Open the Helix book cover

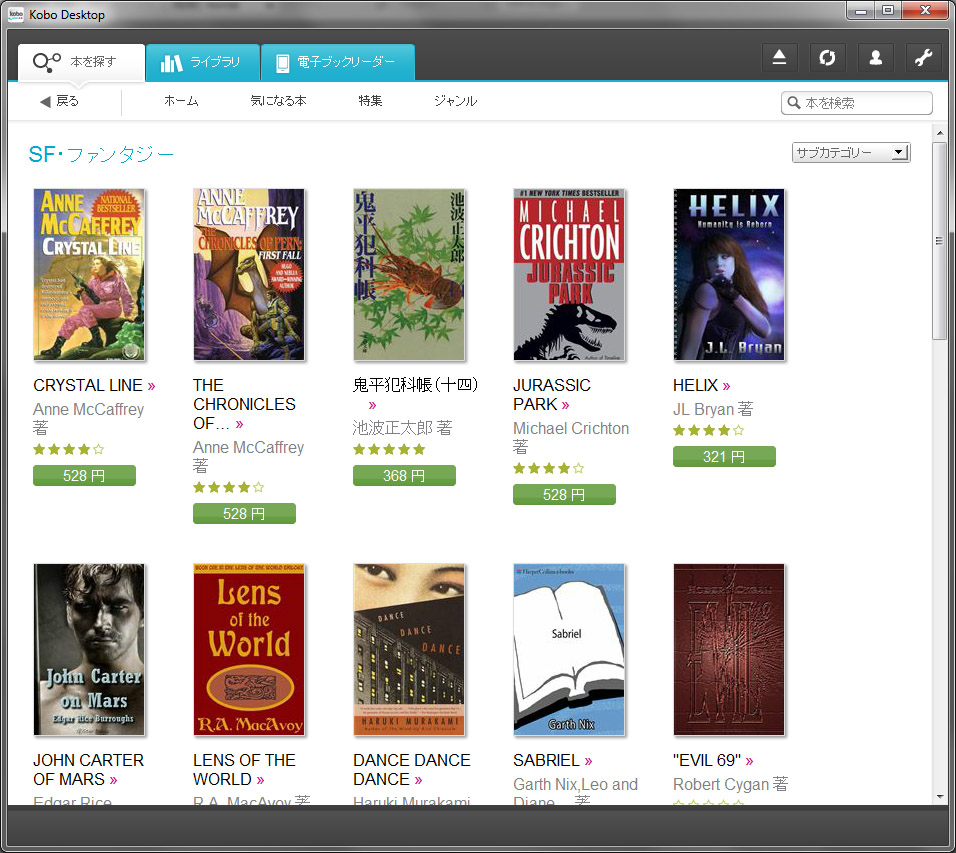point(729,274)
